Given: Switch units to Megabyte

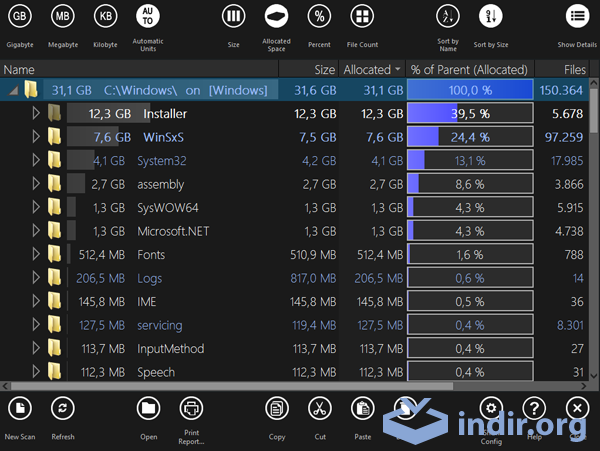Looking at the screenshot, I should pos(62,16).
